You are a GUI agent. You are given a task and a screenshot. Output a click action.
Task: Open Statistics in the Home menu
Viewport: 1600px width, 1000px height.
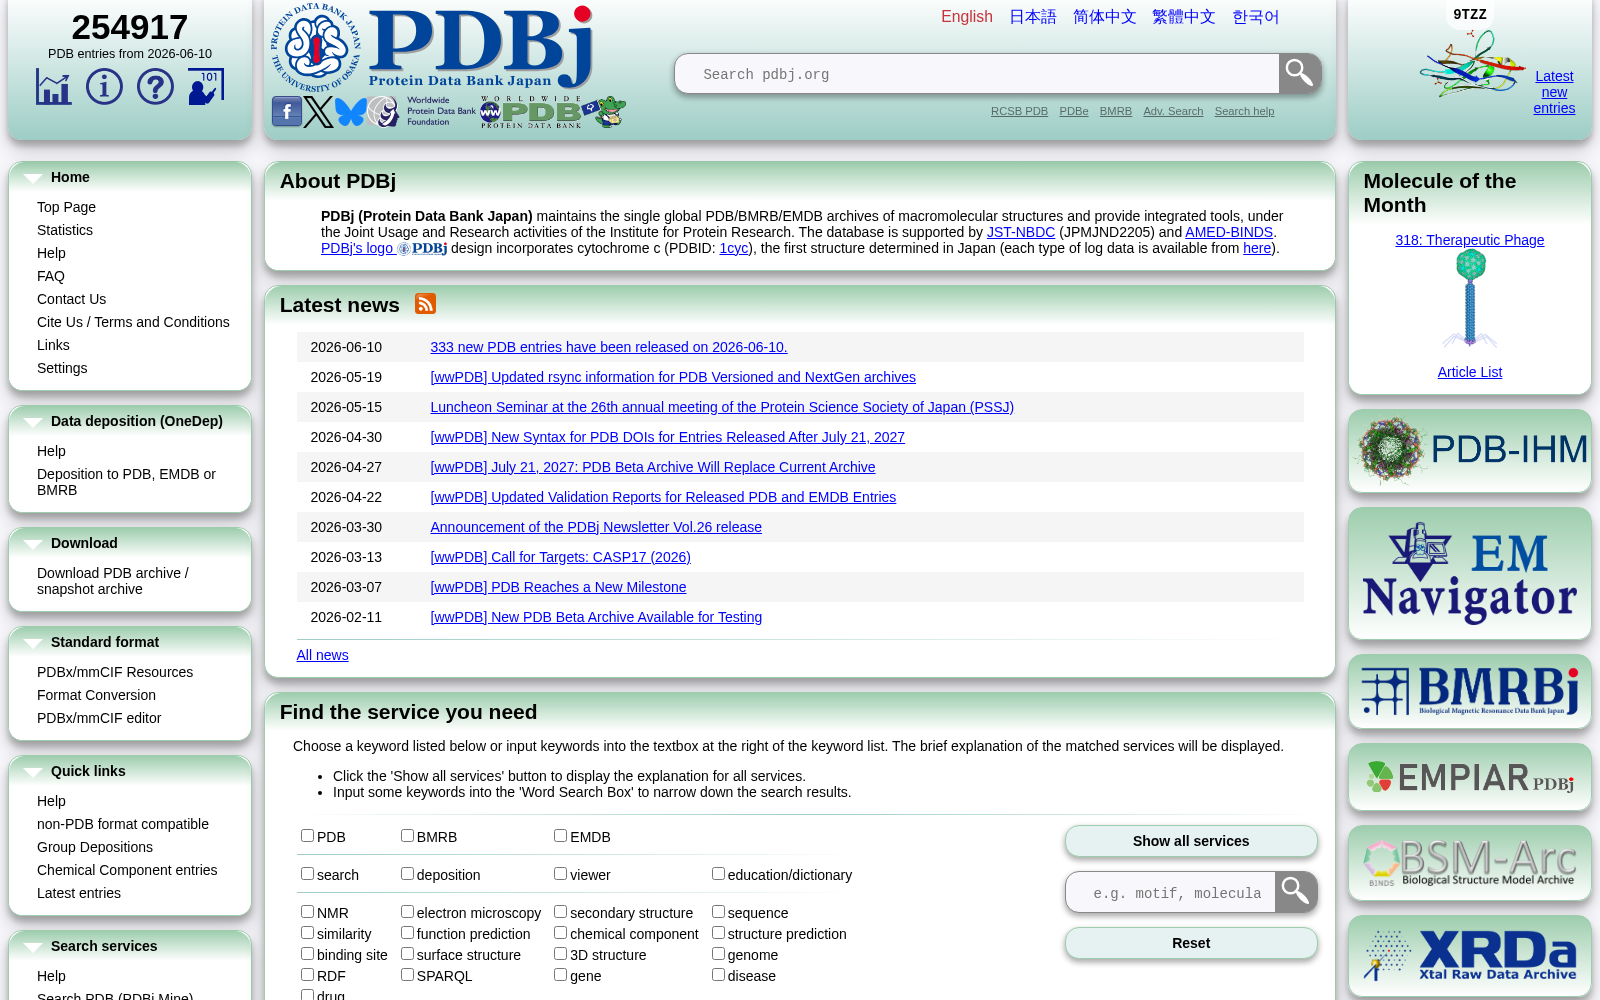[65, 230]
